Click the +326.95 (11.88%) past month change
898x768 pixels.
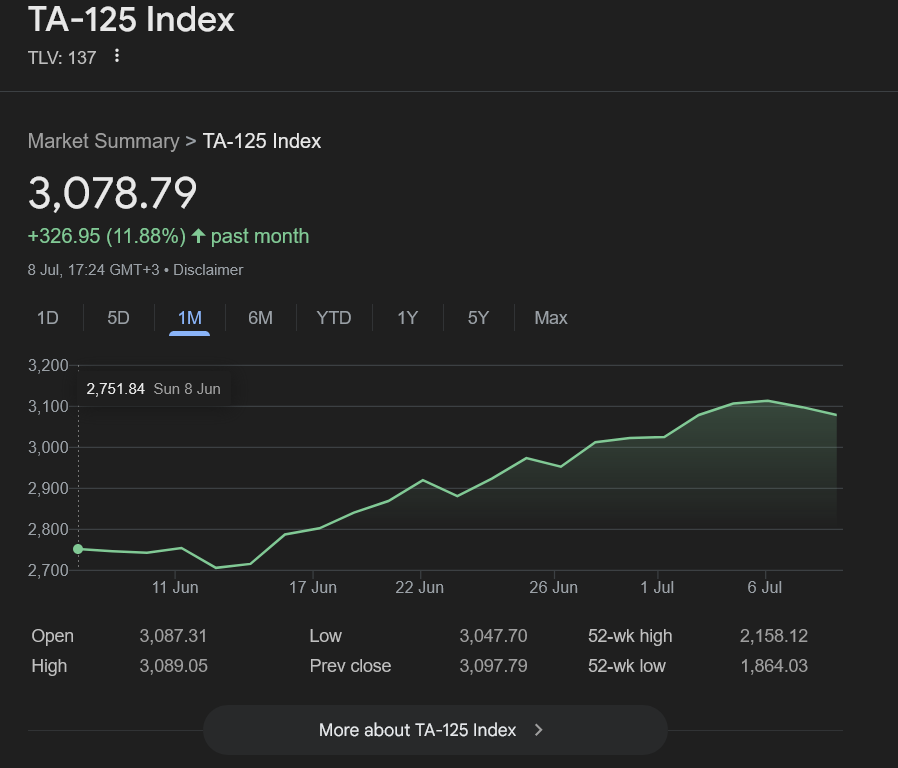tap(168, 236)
